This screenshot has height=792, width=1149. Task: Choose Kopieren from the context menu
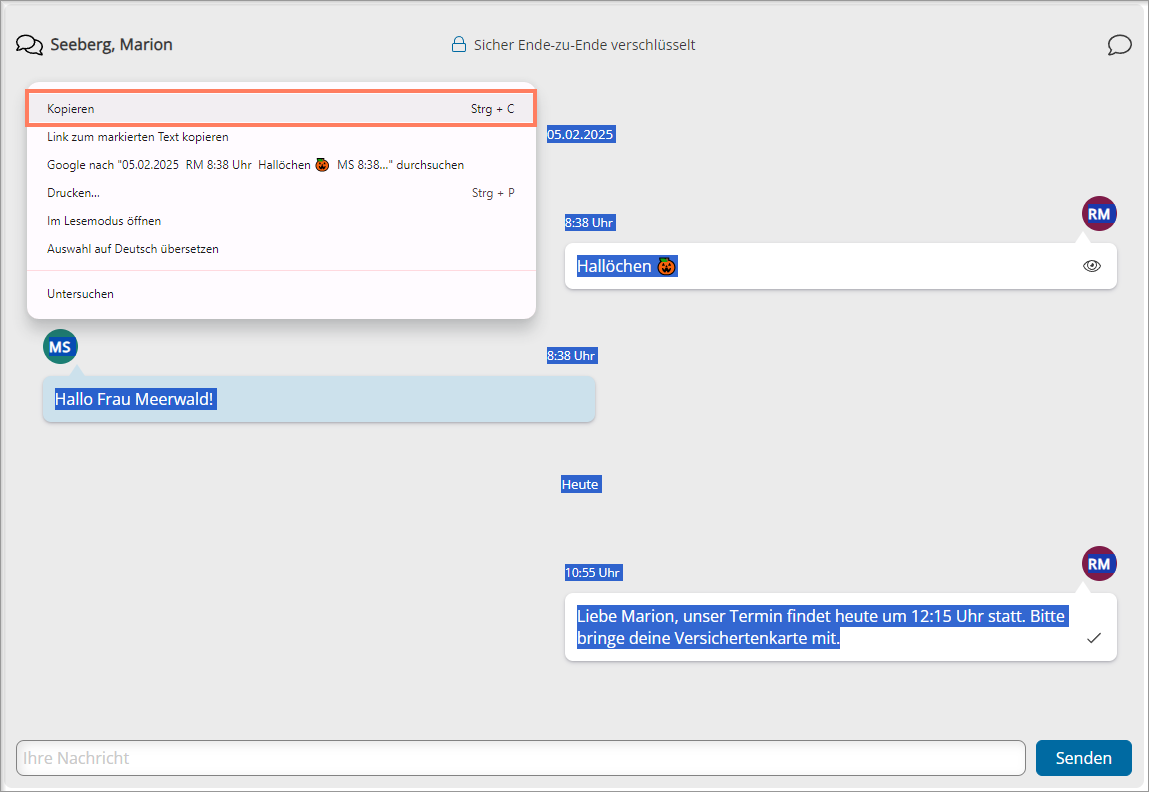pyautogui.click(x=281, y=108)
